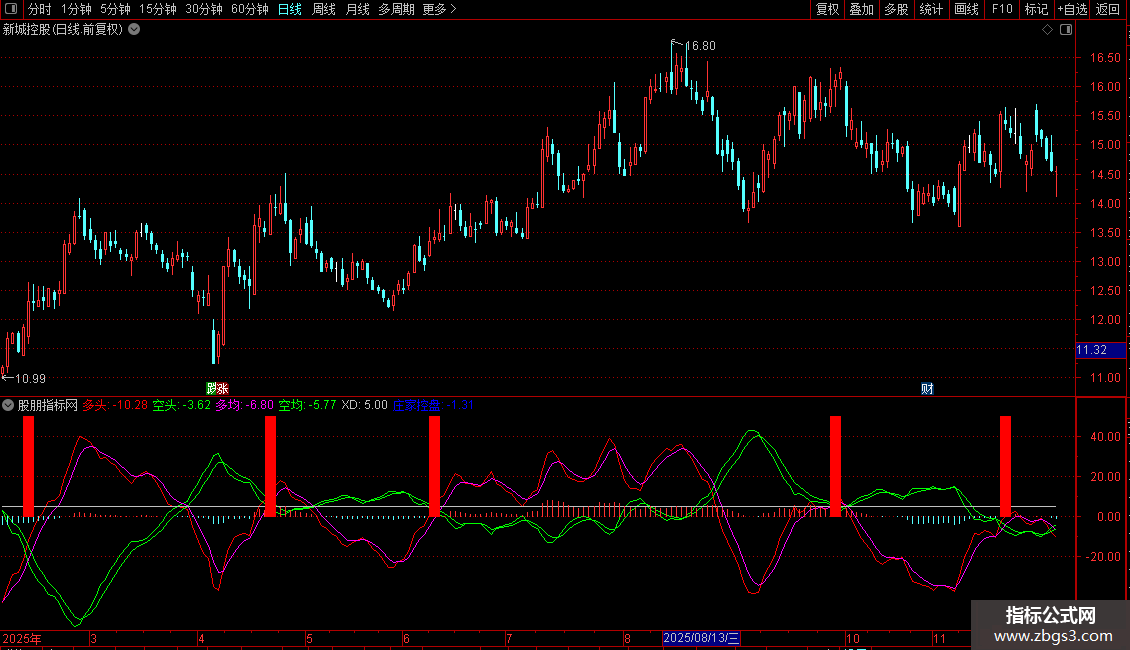The width and height of the screenshot is (1130, 650).
Task: Click the 10.99 low price label
Action: tap(30, 378)
